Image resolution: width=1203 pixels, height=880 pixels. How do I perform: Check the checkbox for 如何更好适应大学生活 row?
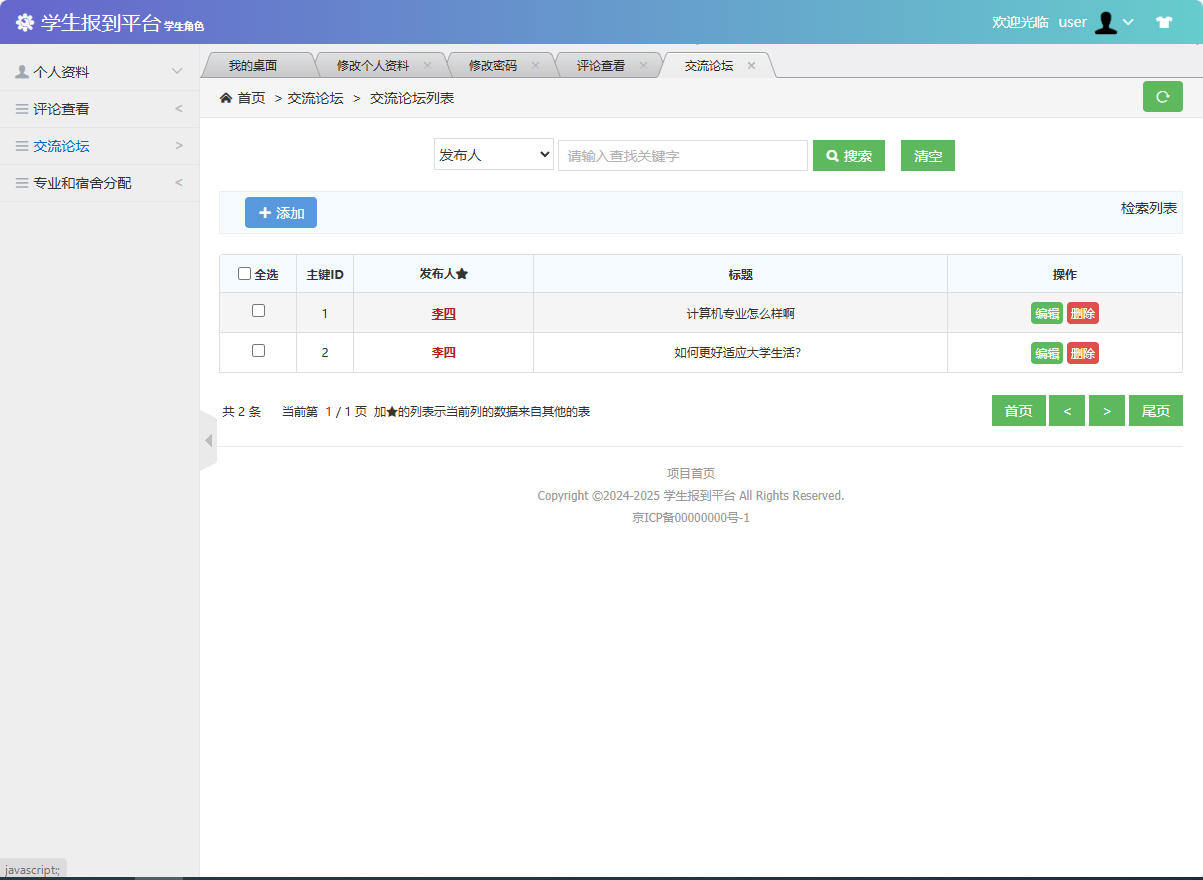(x=257, y=351)
